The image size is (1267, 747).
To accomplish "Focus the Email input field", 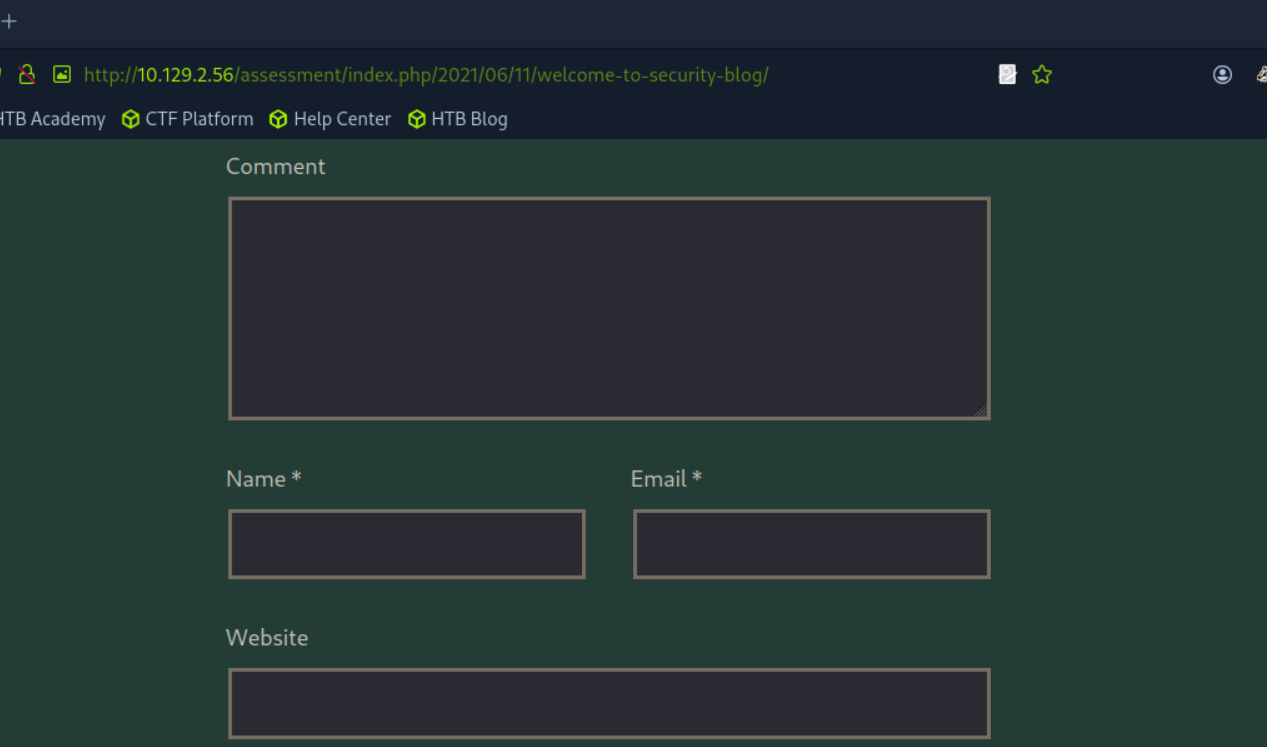I will click(811, 544).
